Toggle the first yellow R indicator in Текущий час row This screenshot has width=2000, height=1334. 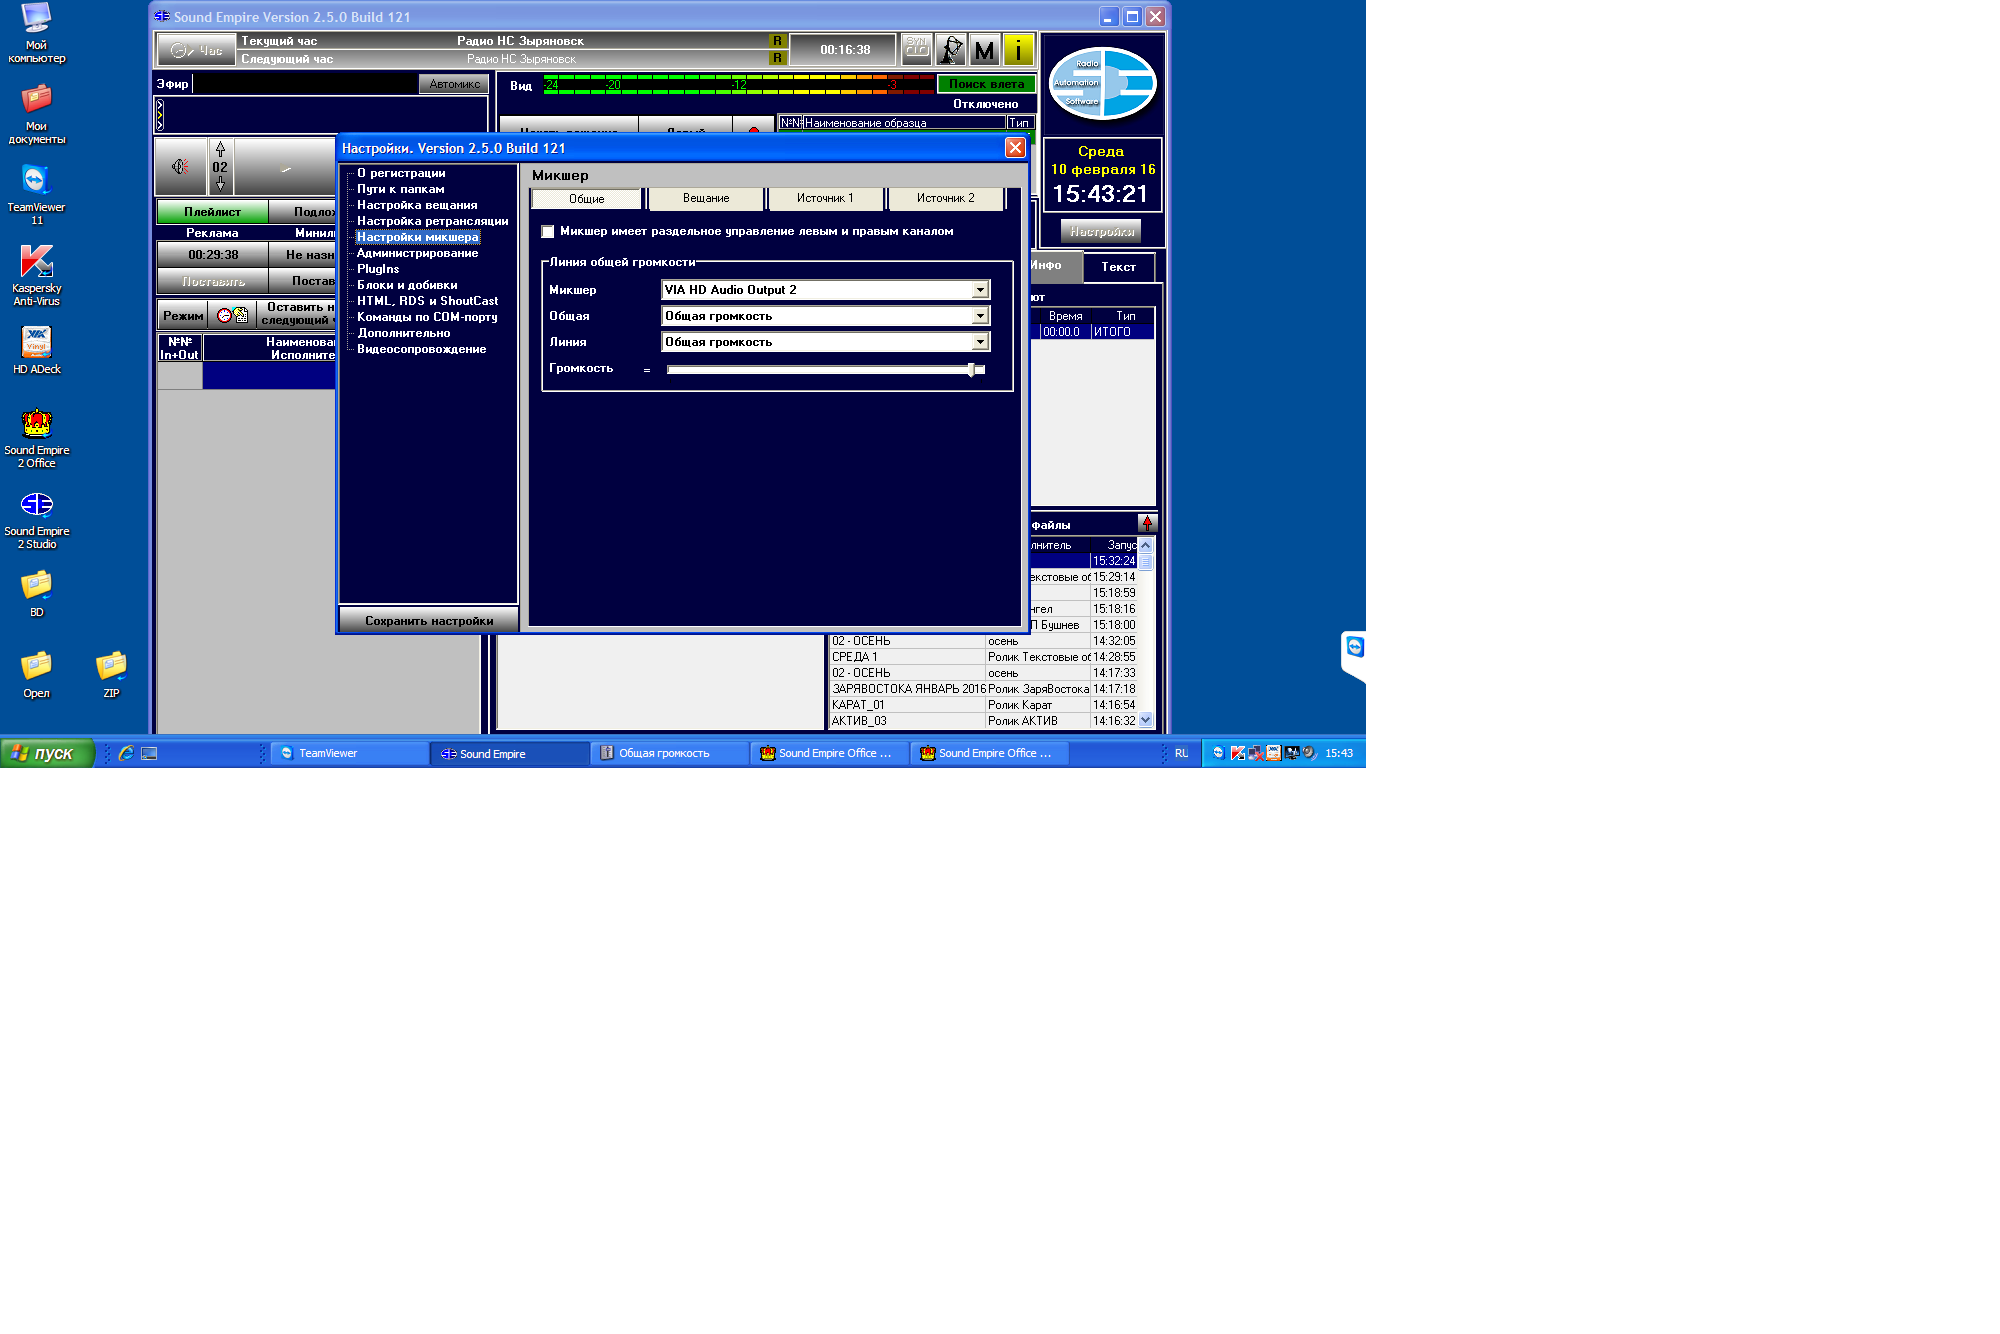(x=777, y=41)
